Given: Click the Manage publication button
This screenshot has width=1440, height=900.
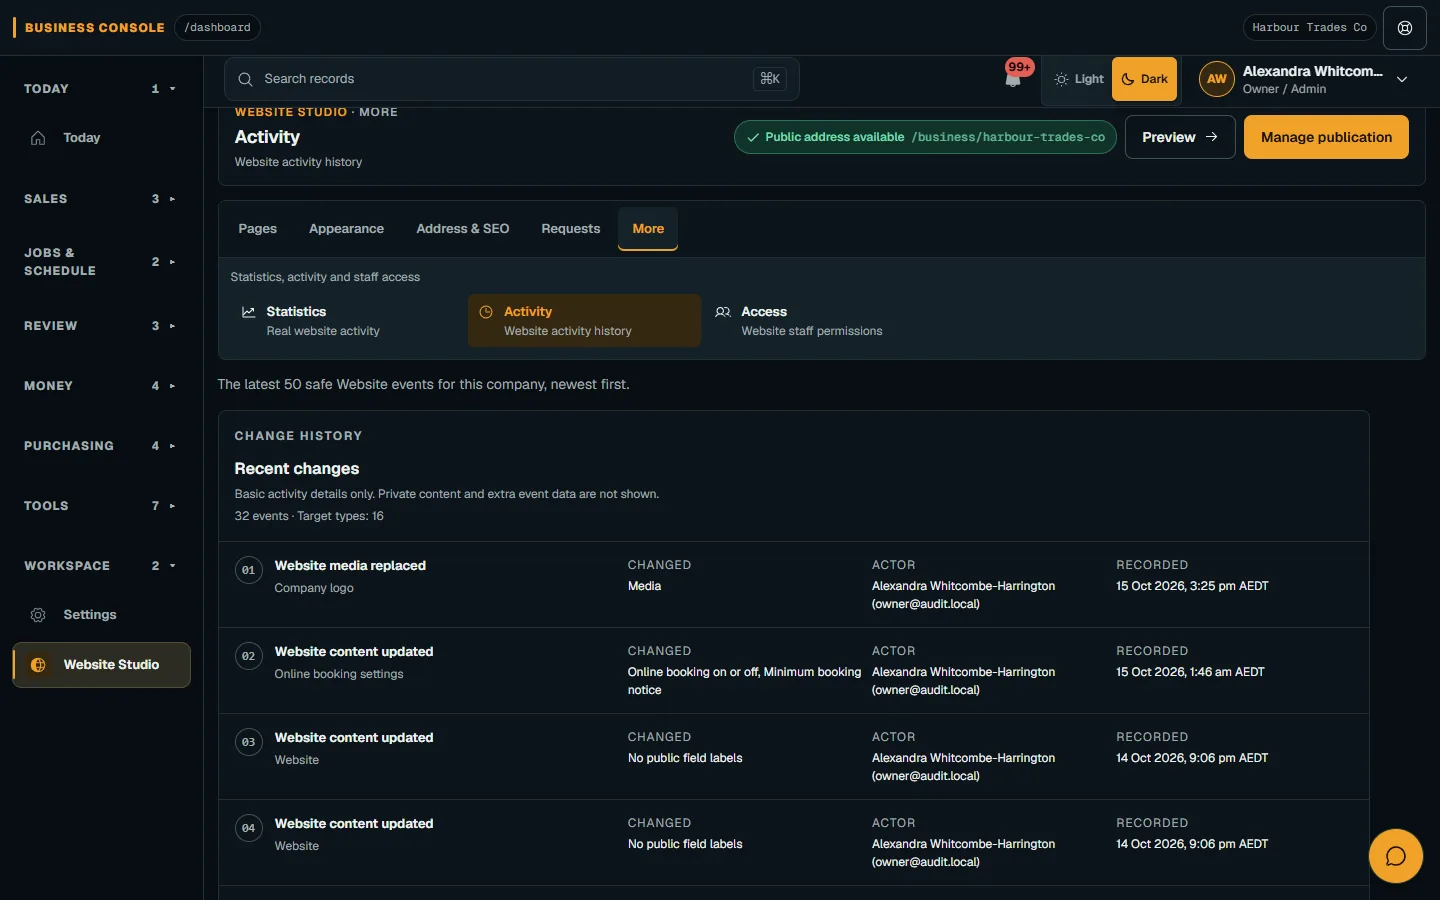Looking at the screenshot, I should click(1326, 137).
